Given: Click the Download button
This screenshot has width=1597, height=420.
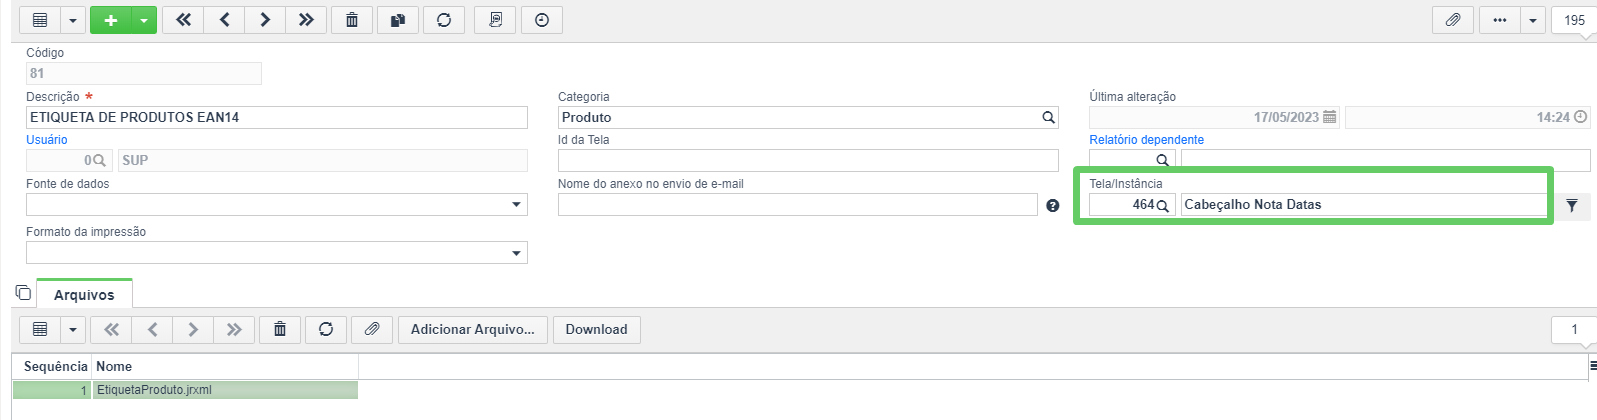Looking at the screenshot, I should point(597,329).
